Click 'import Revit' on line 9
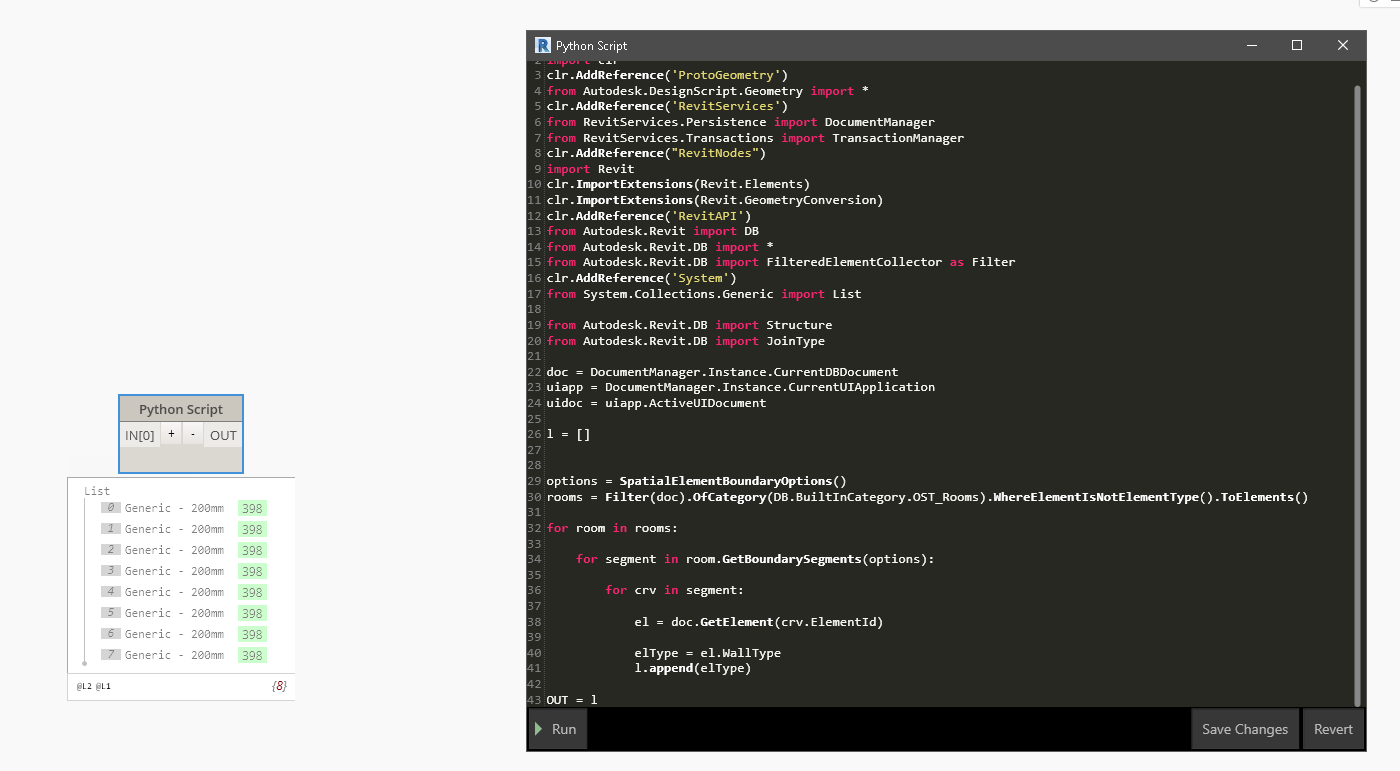 pos(590,169)
